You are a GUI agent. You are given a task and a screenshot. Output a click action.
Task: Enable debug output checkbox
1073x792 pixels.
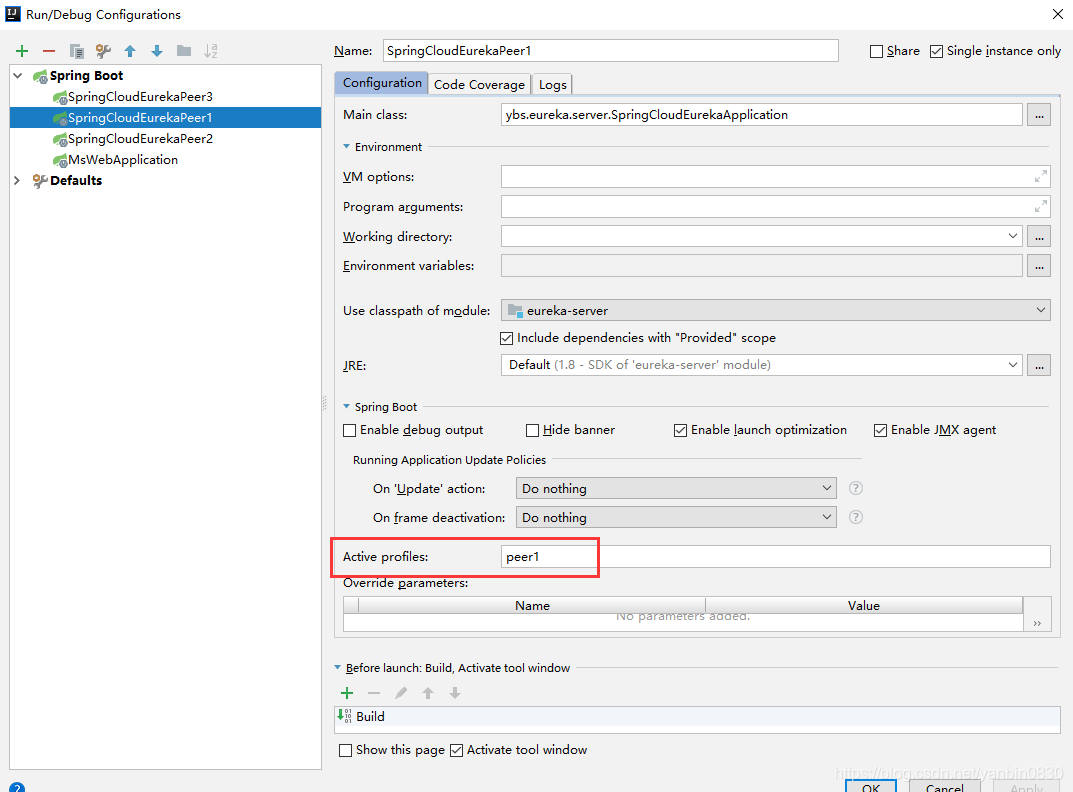pos(350,431)
